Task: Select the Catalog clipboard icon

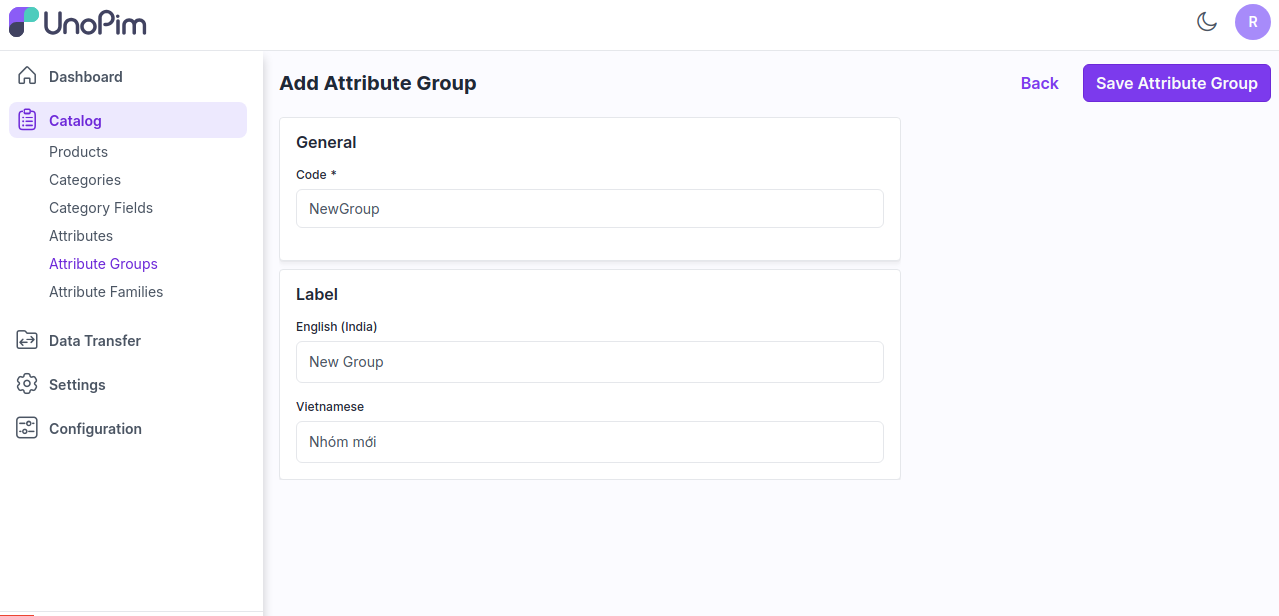Action: point(26,119)
